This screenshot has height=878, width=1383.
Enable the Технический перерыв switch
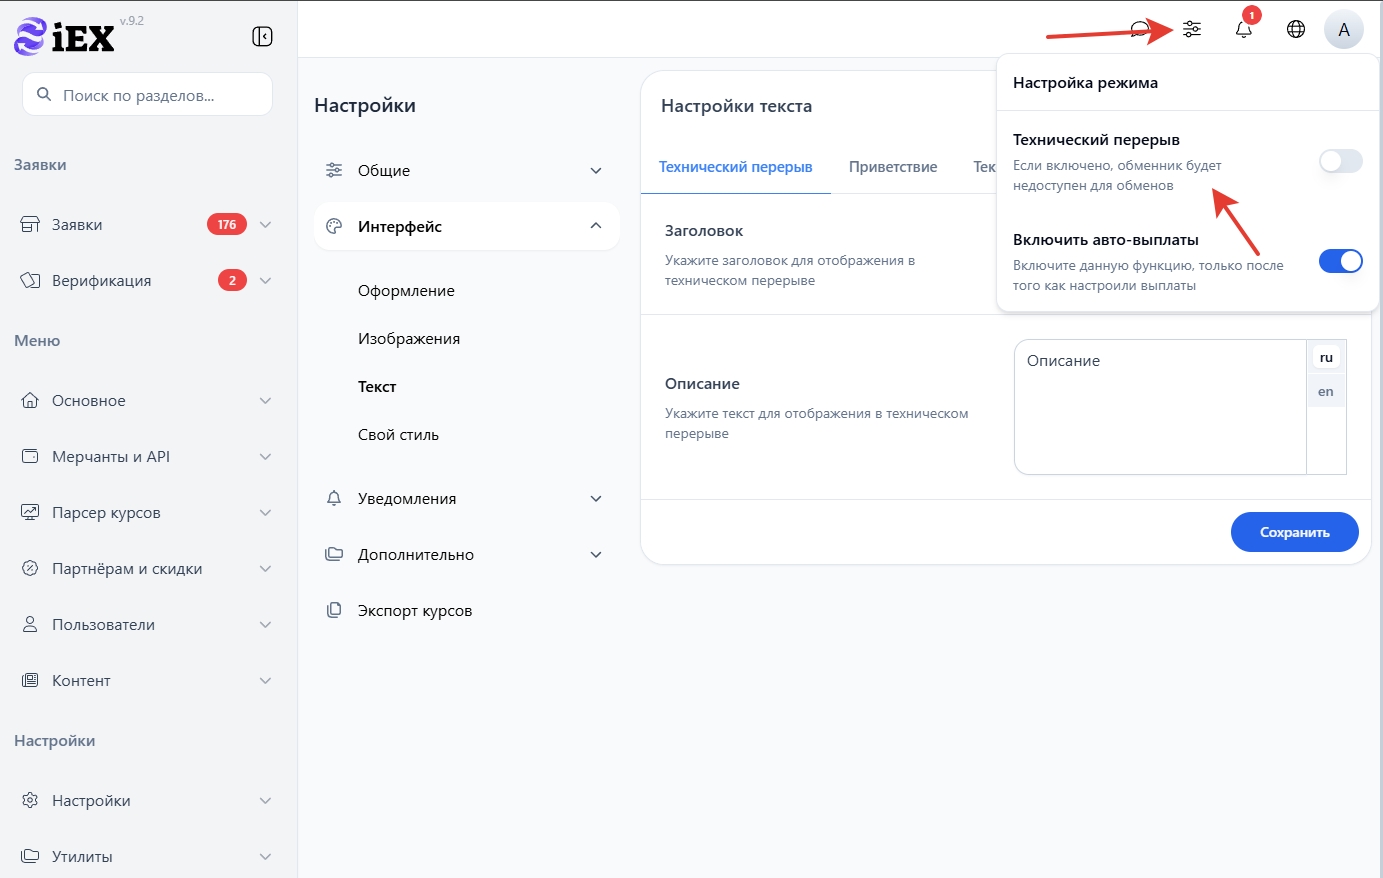pos(1340,161)
